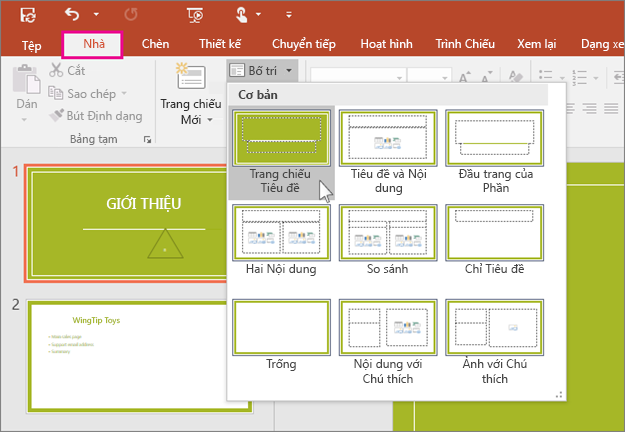
Task: Apply Nội dung với Chú thích layout
Action: pyautogui.click(x=388, y=342)
